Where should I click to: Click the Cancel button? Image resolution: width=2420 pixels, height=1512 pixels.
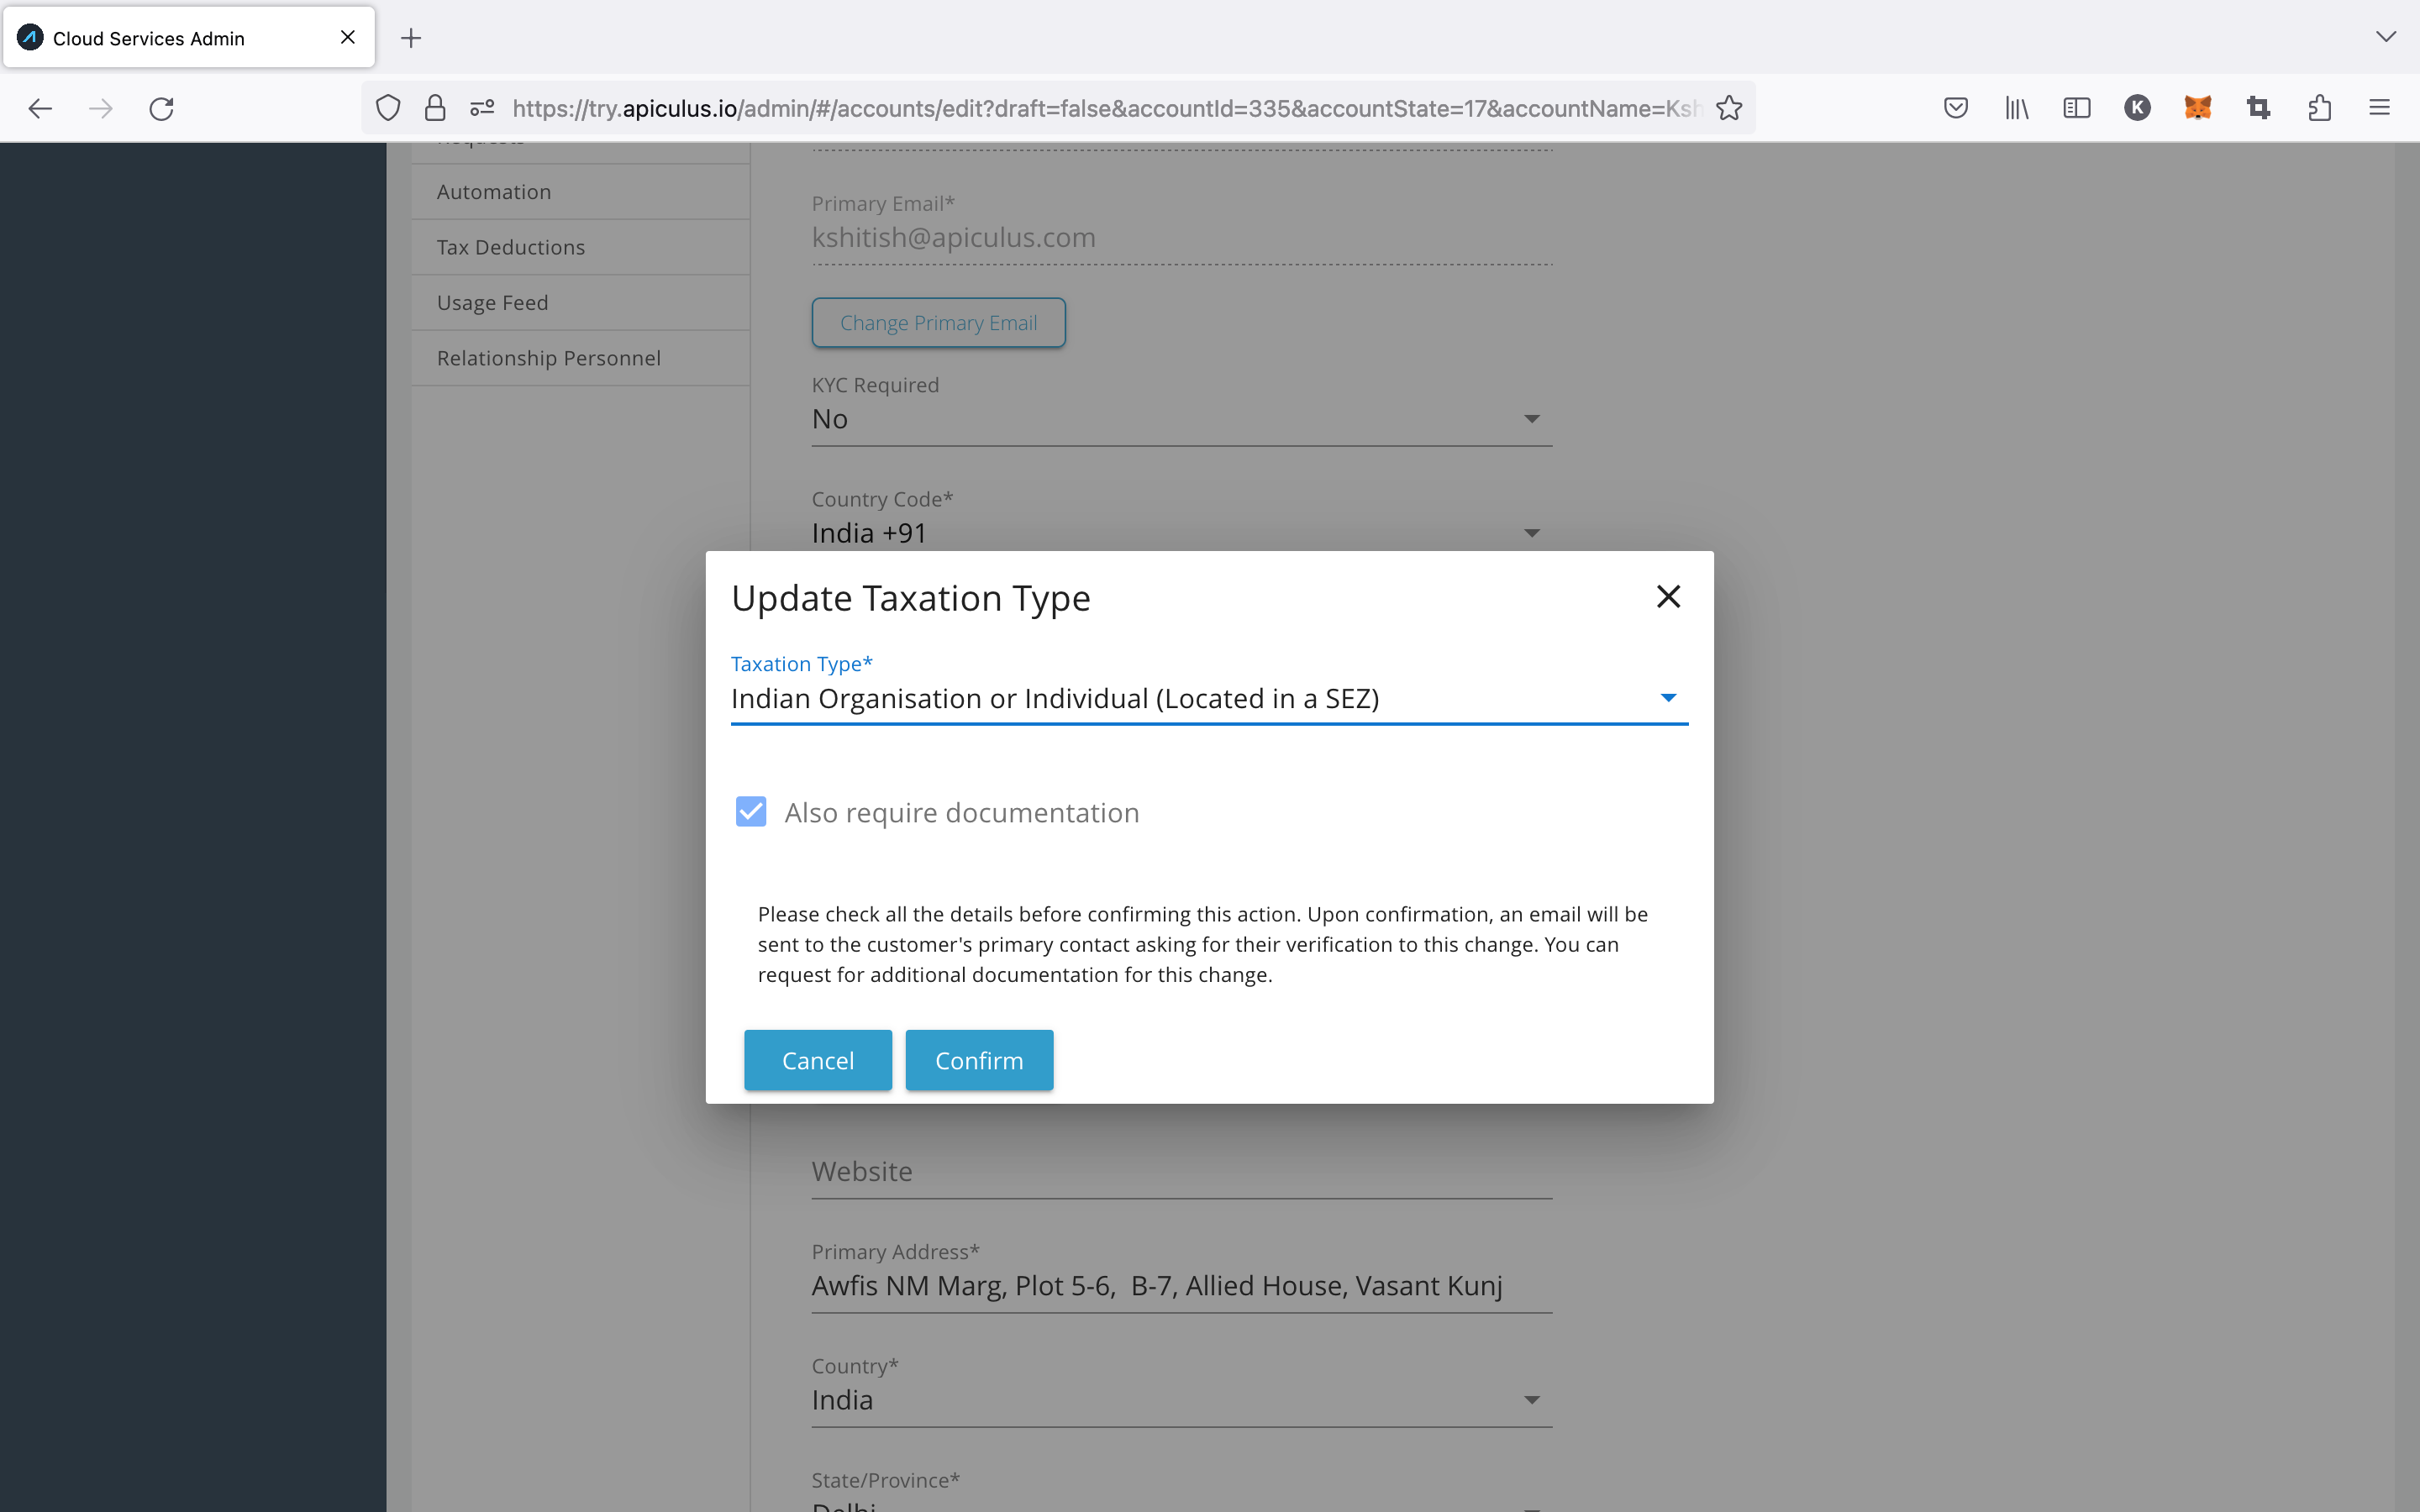pos(817,1060)
